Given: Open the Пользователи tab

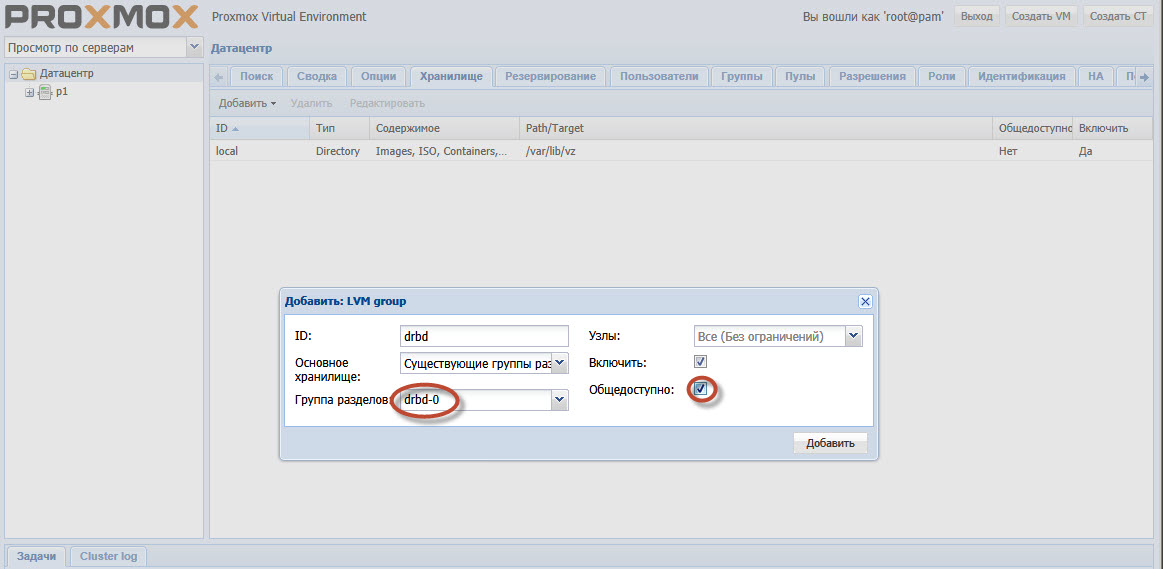Looking at the screenshot, I should tap(659, 76).
